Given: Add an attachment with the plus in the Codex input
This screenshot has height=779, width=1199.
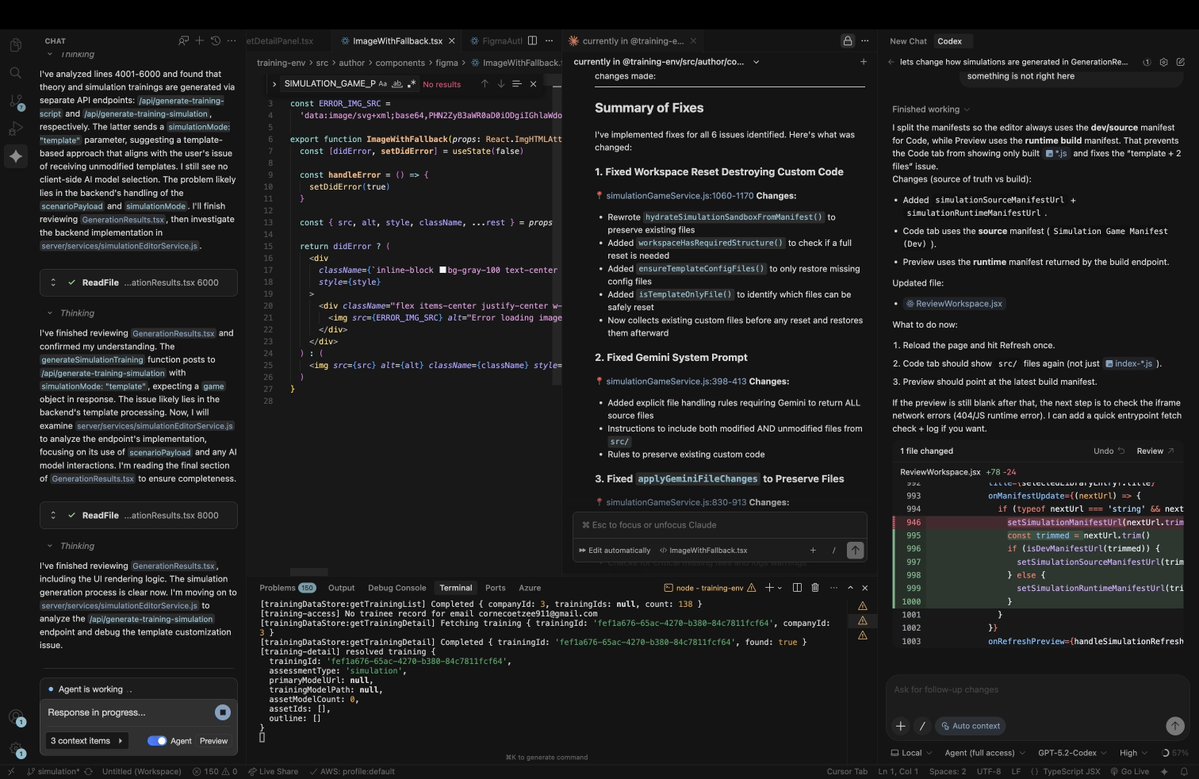Looking at the screenshot, I should pos(900,725).
